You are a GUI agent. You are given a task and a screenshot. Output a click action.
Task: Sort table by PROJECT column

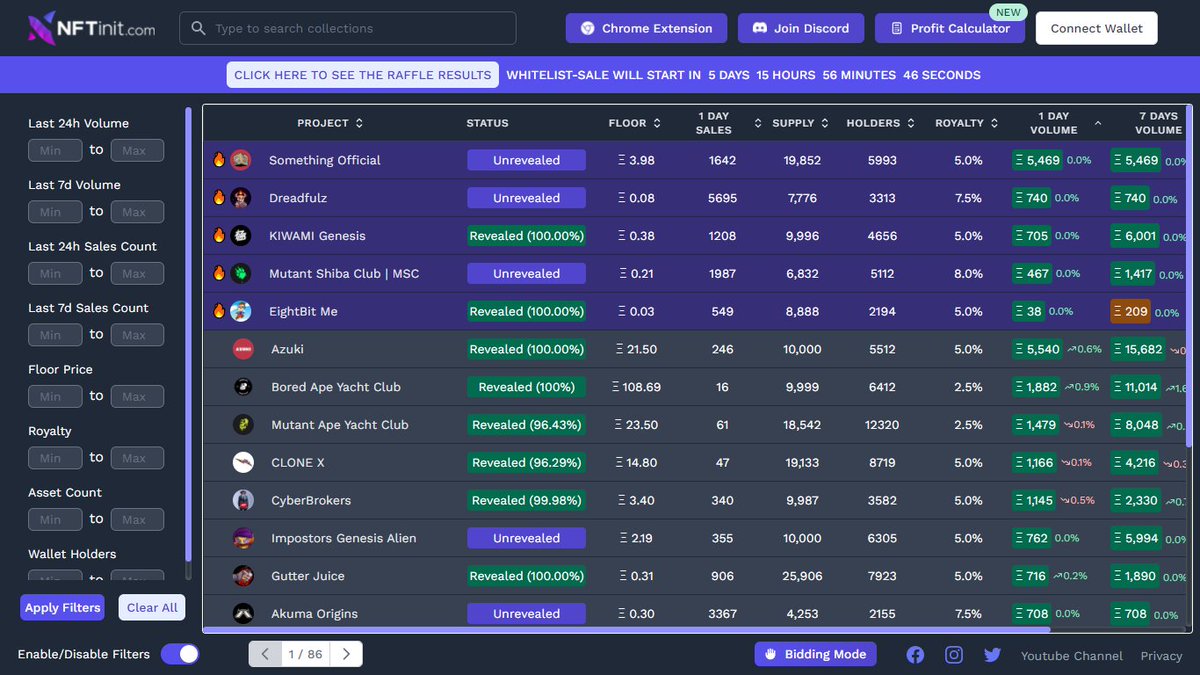[x=330, y=123]
